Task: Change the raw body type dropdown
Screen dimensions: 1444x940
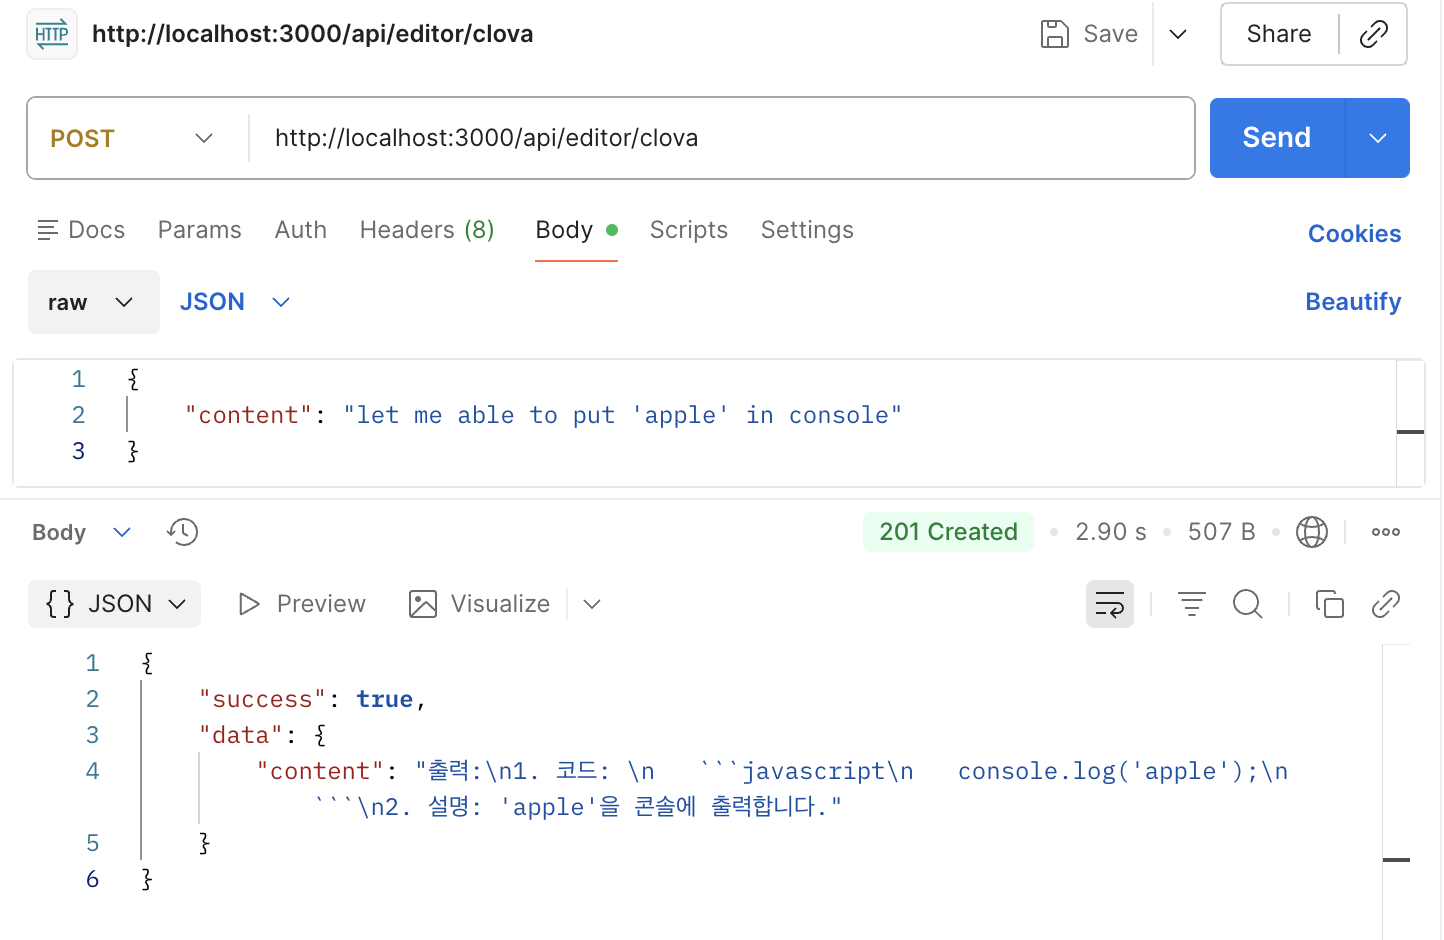Action: [94, 302]
